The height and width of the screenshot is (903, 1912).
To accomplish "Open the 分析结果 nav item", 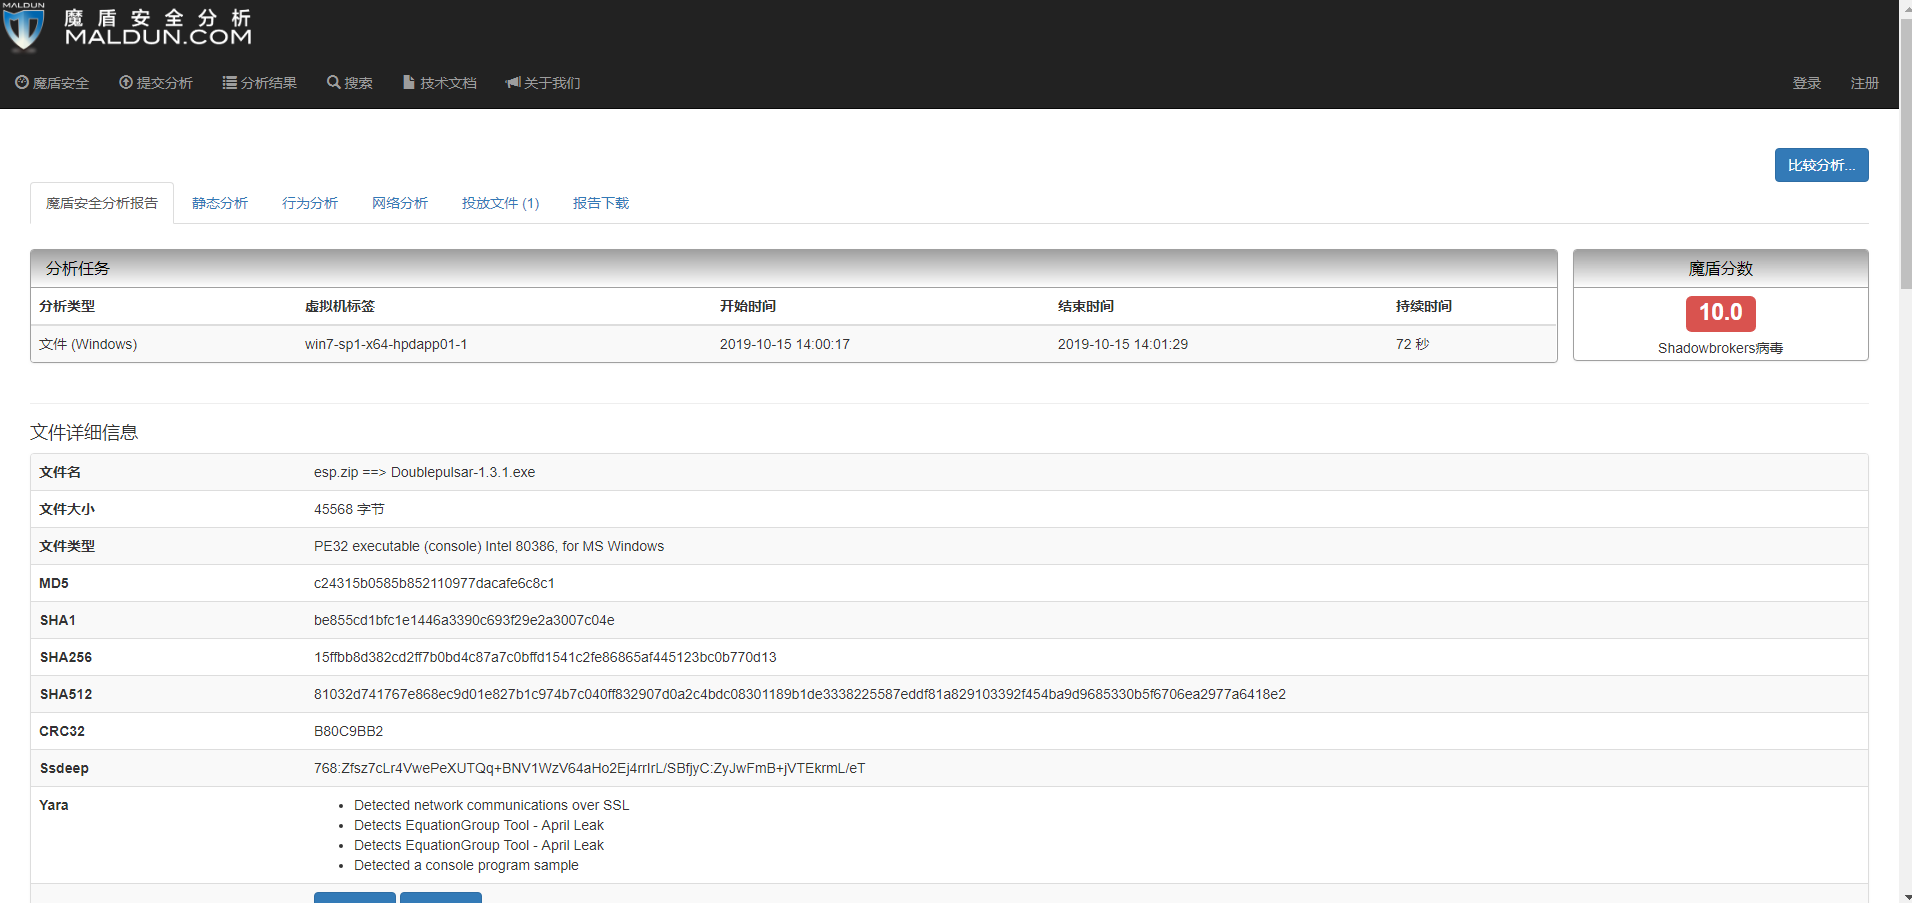I will pyautogui.click(x=260, y=83).
